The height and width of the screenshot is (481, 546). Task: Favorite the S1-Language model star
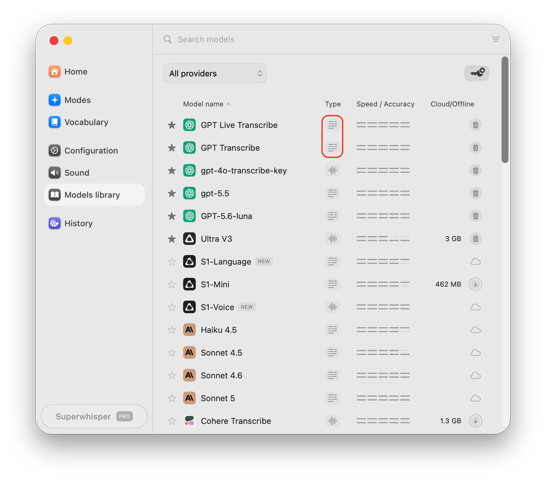pos(172,262)
